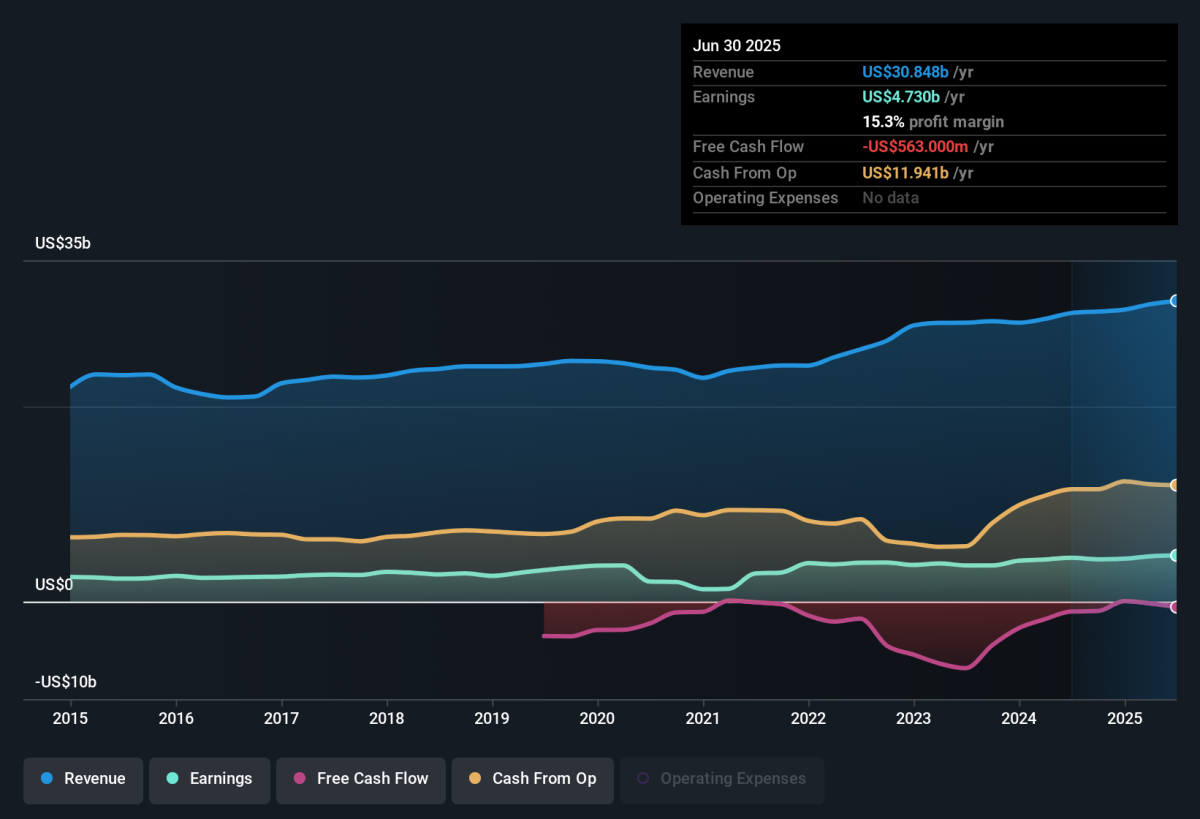Toggle the Revenue series in legend
Viewport: 1200px width, 819px height.
[83, 779]
